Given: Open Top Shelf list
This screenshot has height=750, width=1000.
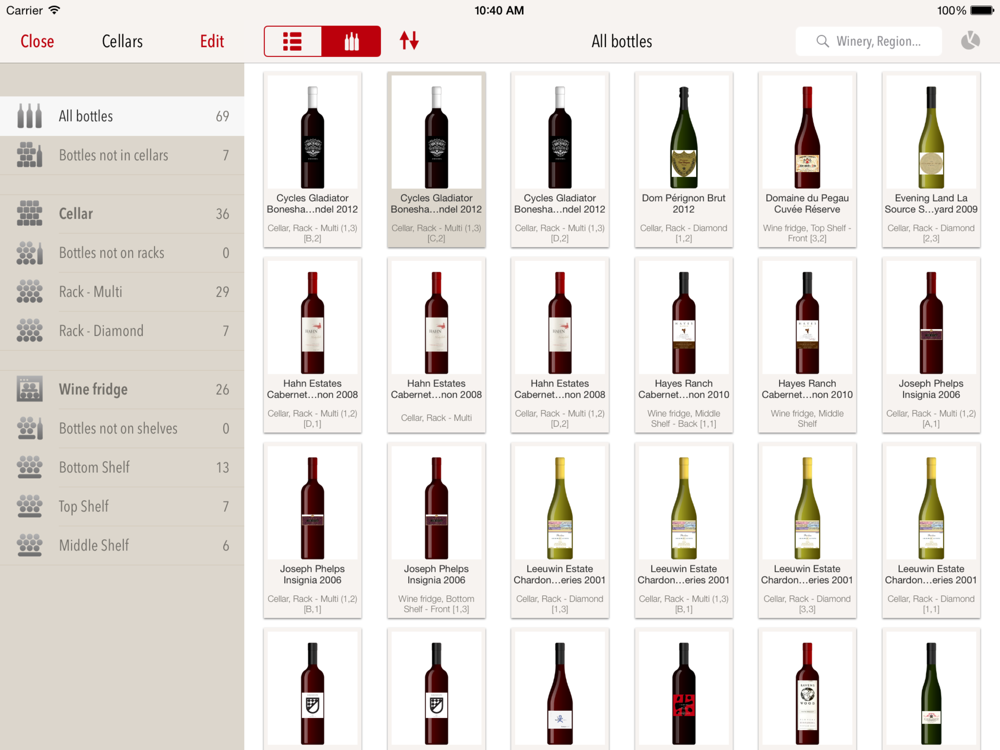Looking at the screenshot, I should 122,506.
